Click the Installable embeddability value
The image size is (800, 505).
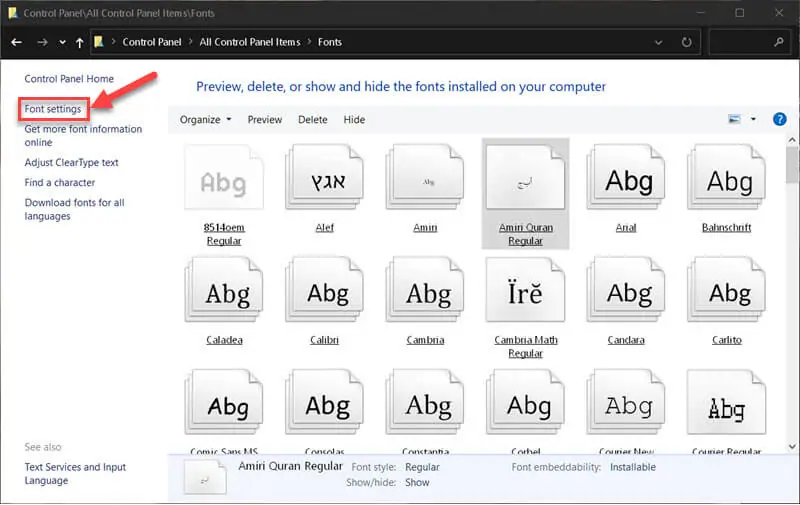pyautogui.click(x=633, y=467)
